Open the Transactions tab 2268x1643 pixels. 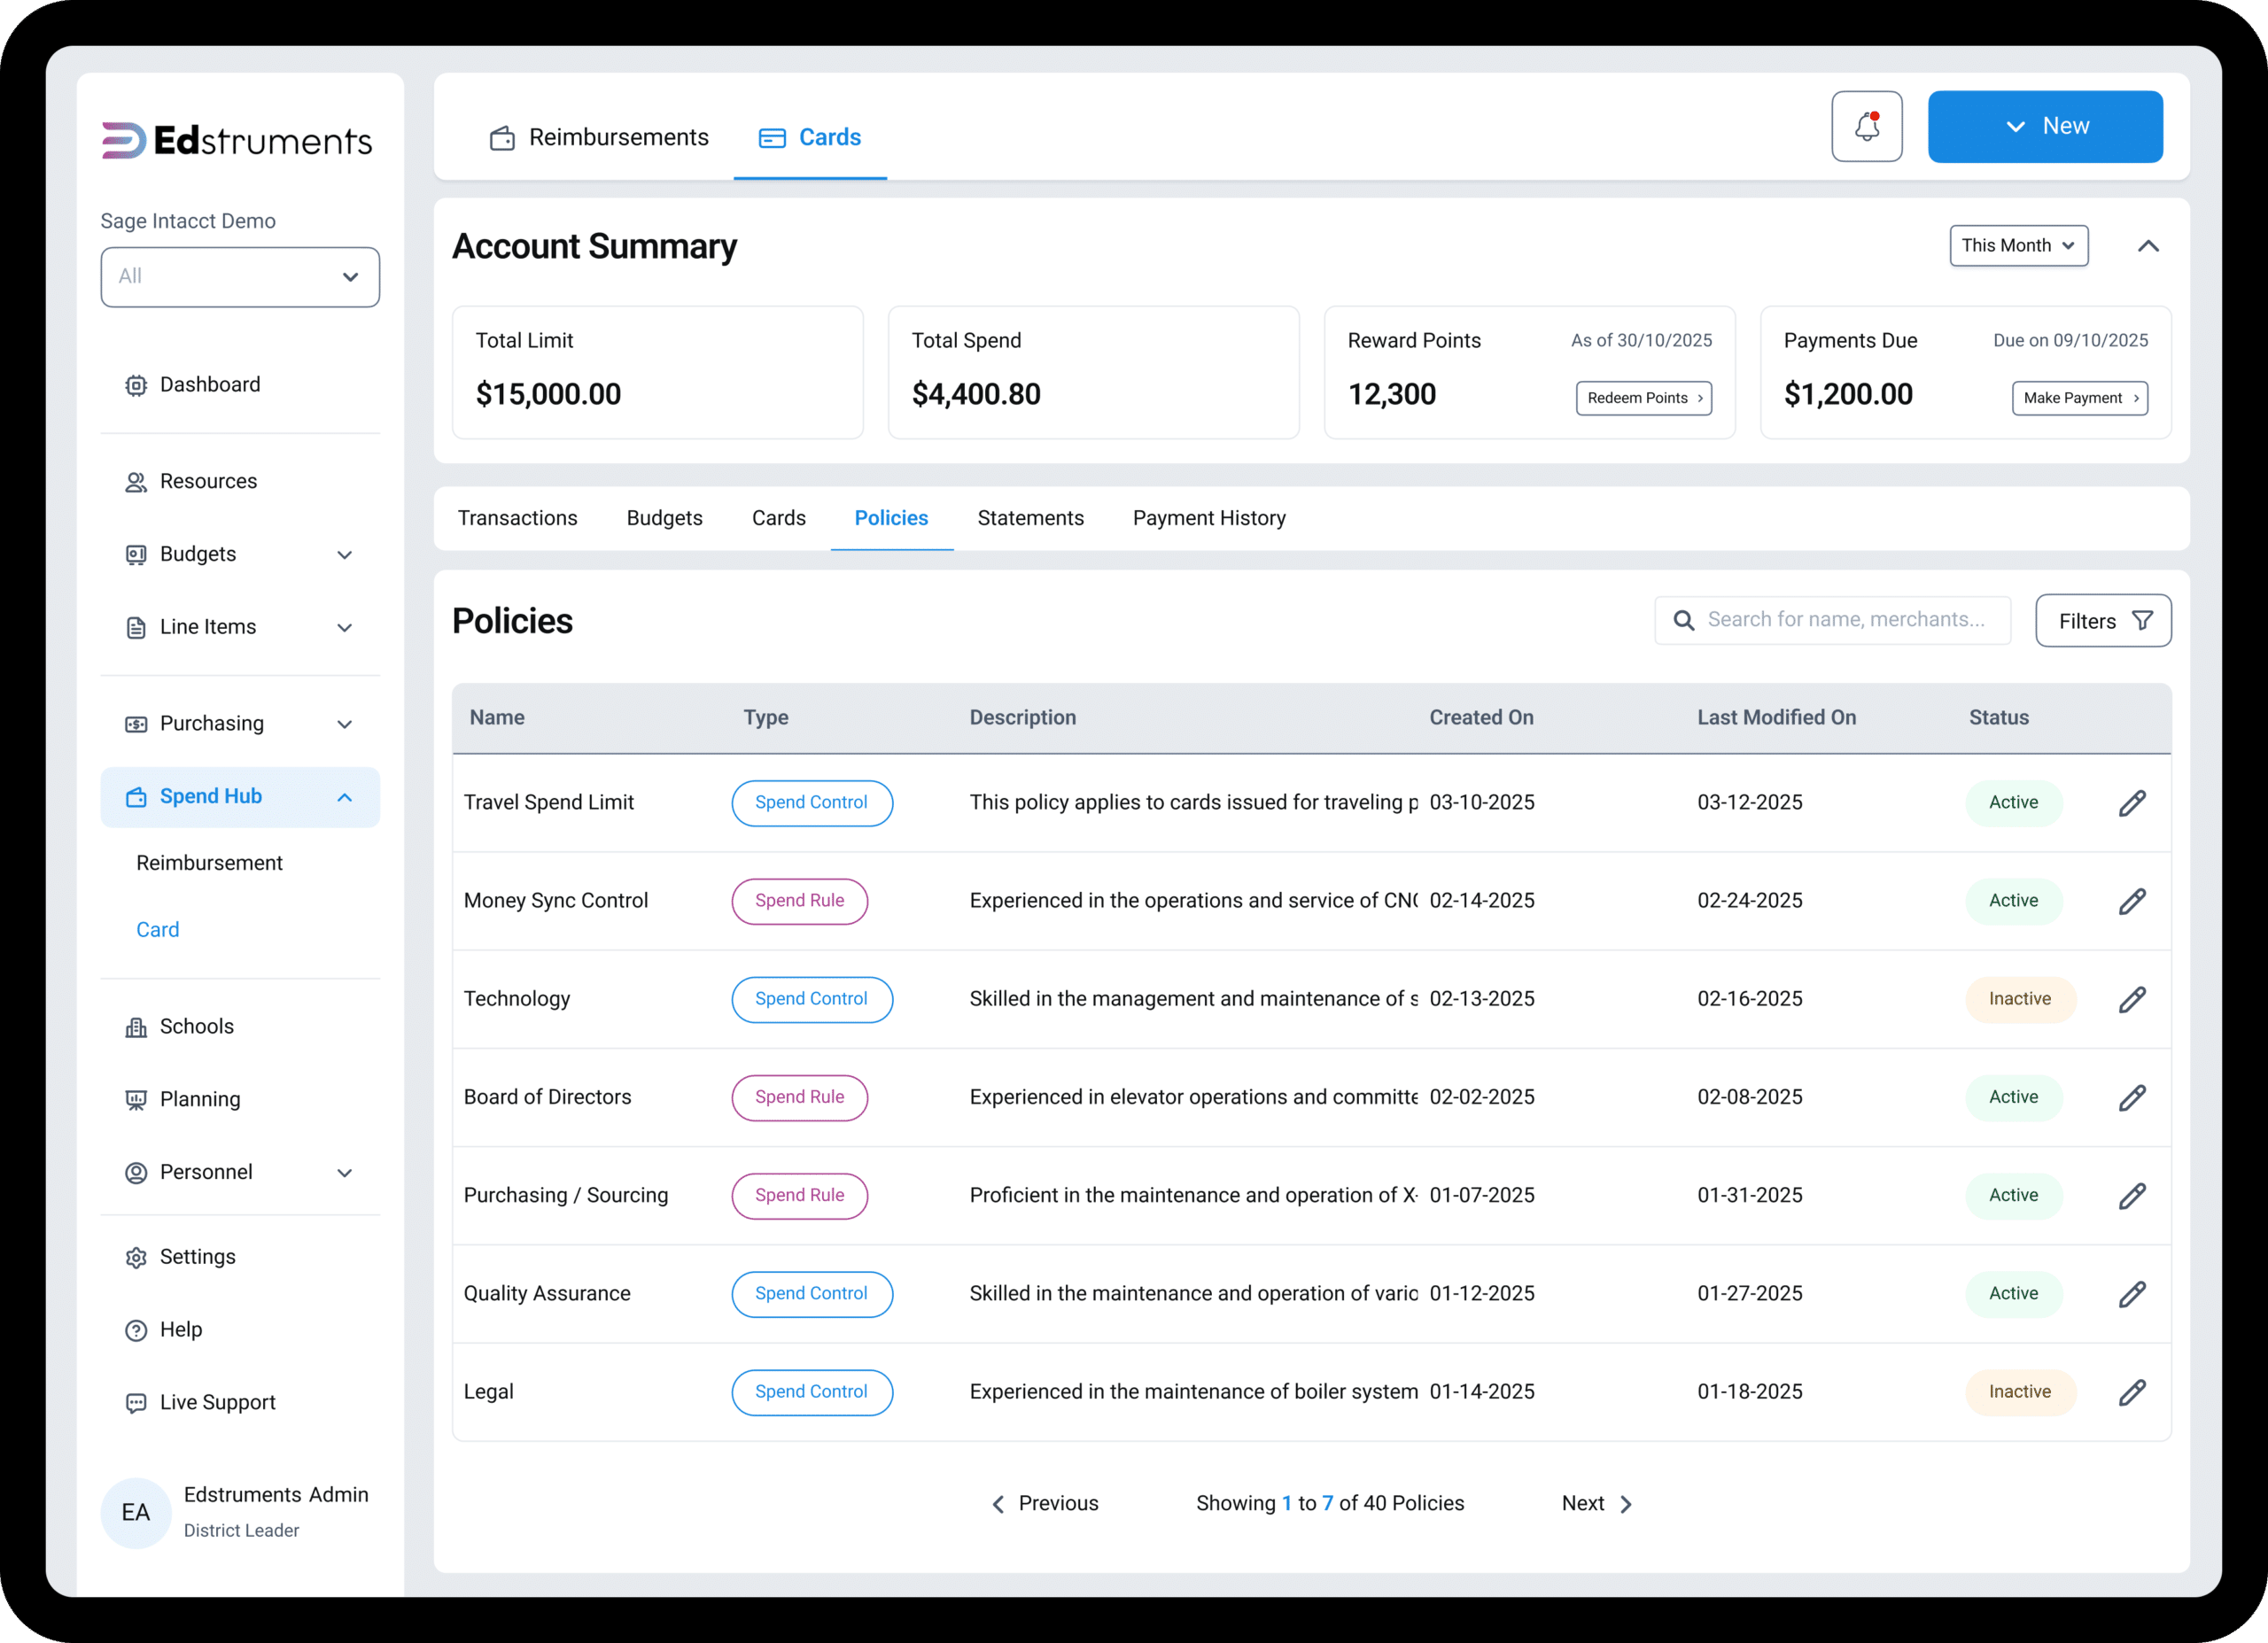[517, 518]
